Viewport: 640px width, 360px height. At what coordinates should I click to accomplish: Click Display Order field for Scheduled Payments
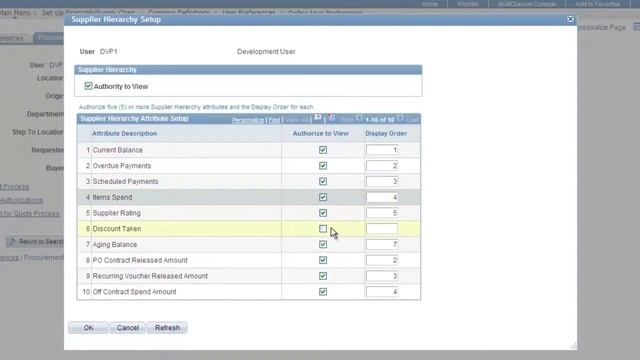(382, 181)
